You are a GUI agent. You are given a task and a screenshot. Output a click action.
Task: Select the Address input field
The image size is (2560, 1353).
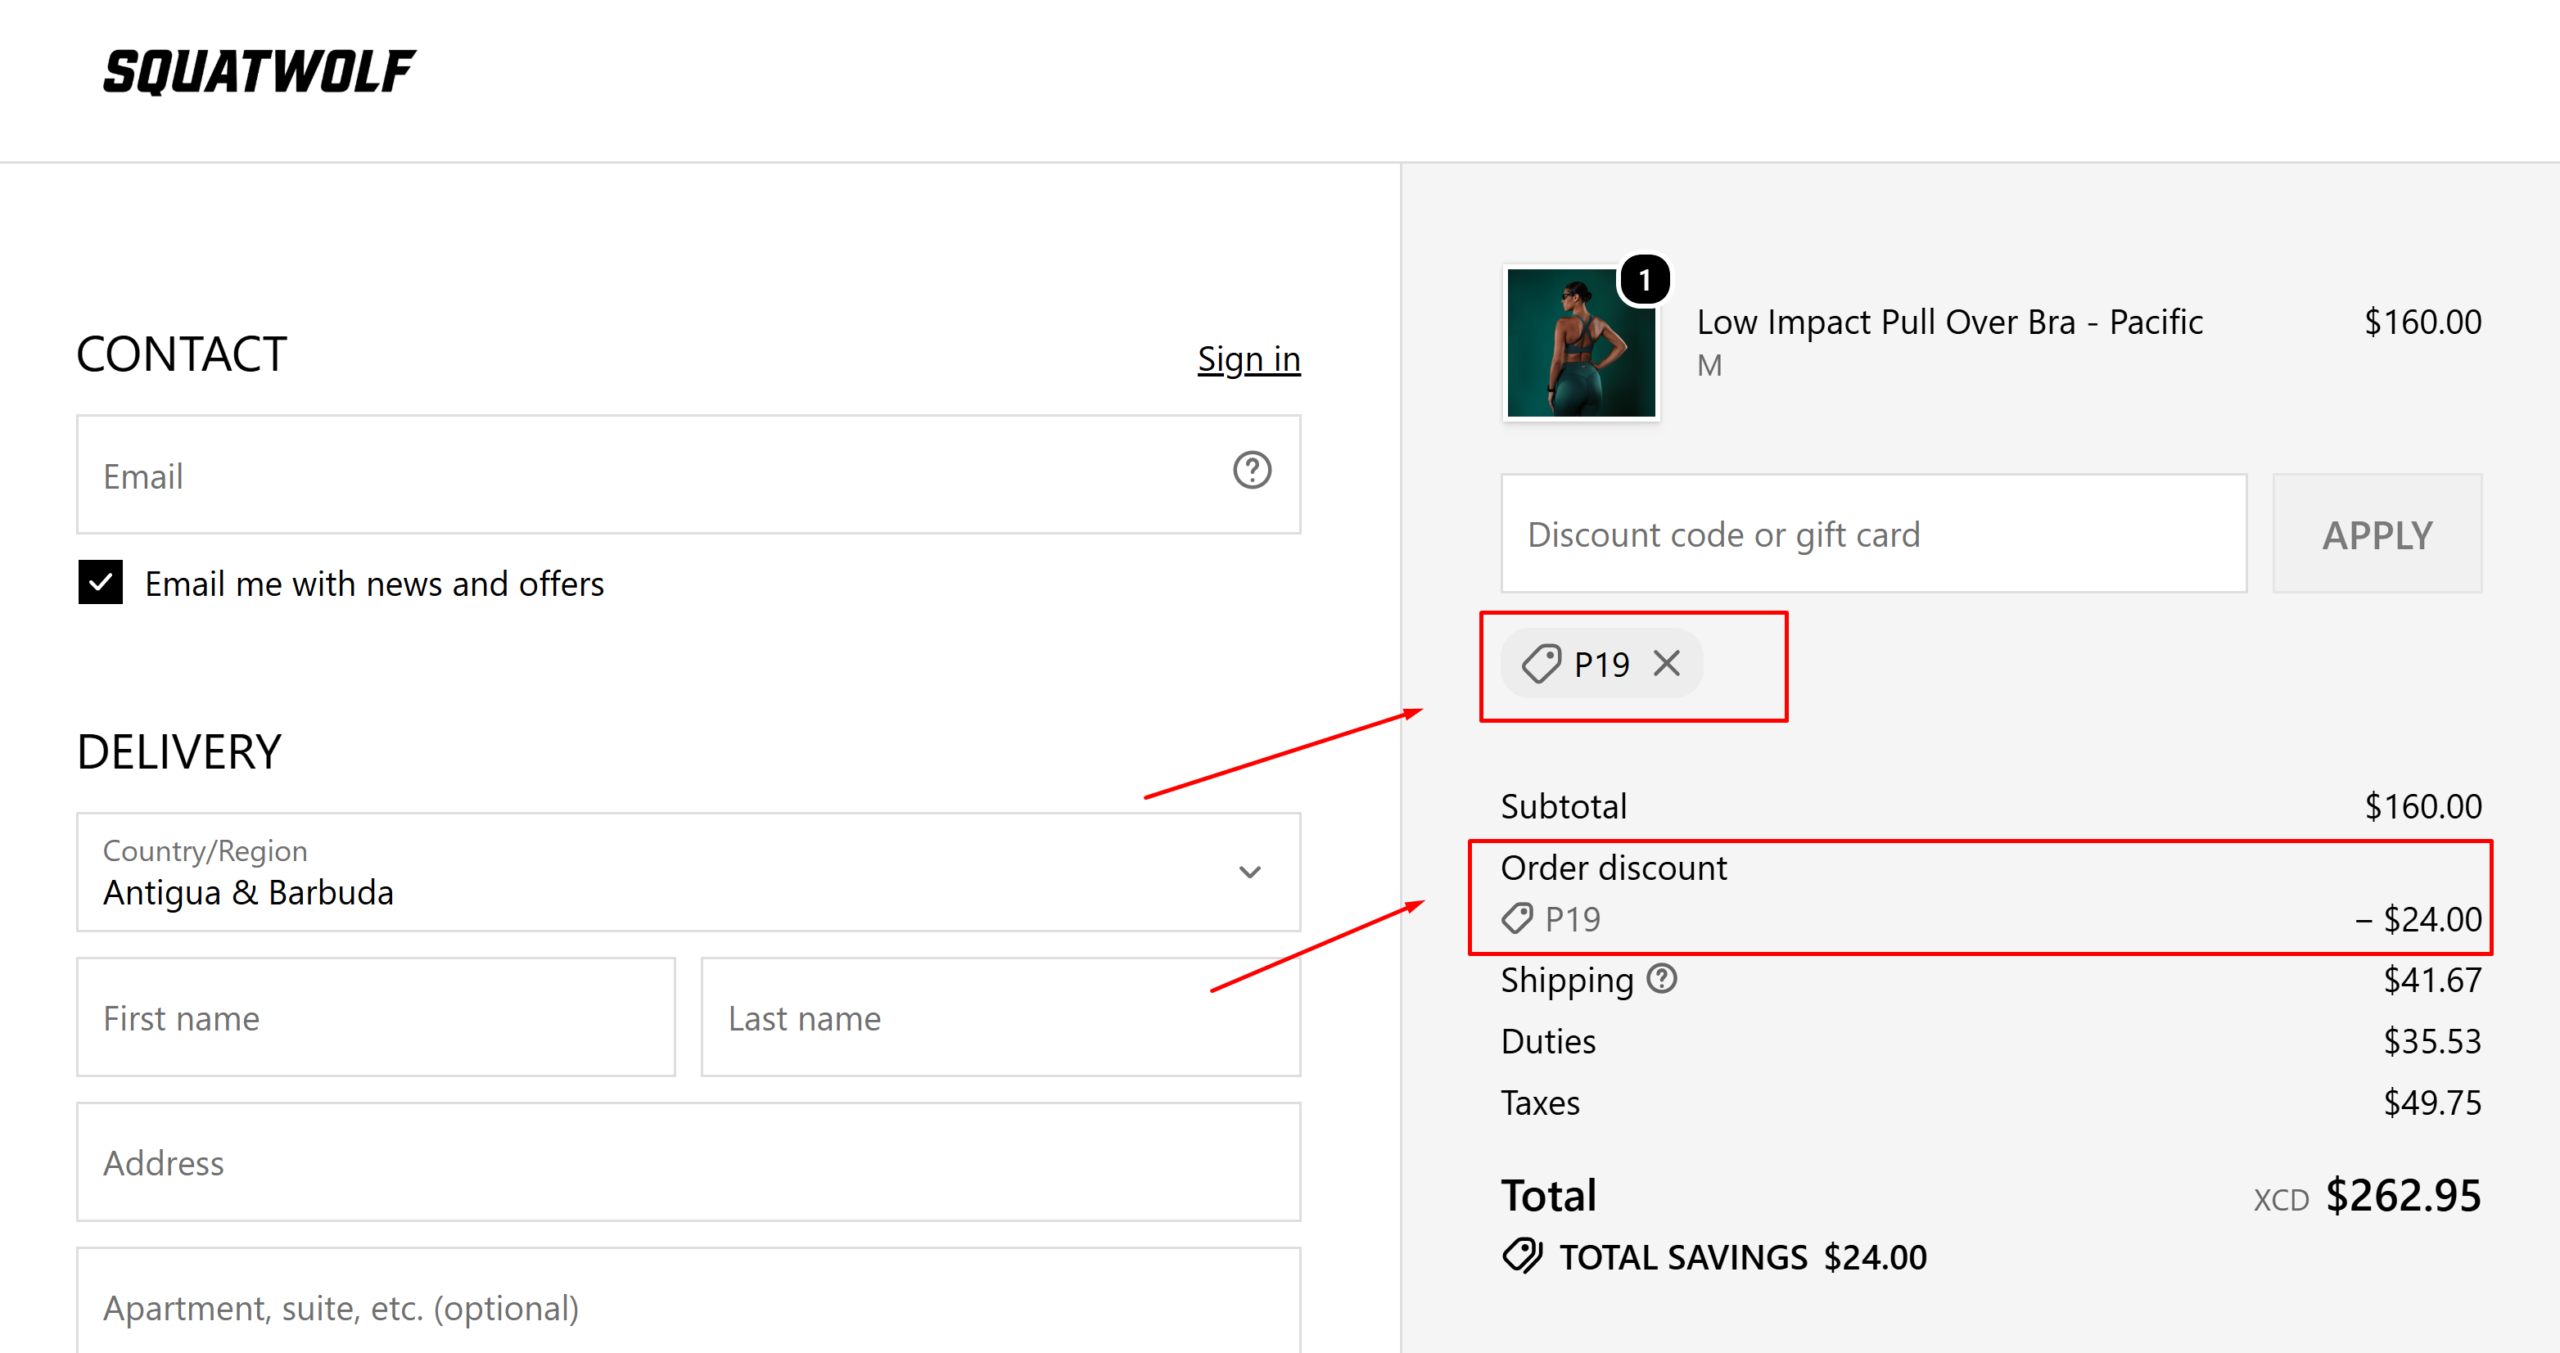pyautogui.click(x=688, y=1162)
